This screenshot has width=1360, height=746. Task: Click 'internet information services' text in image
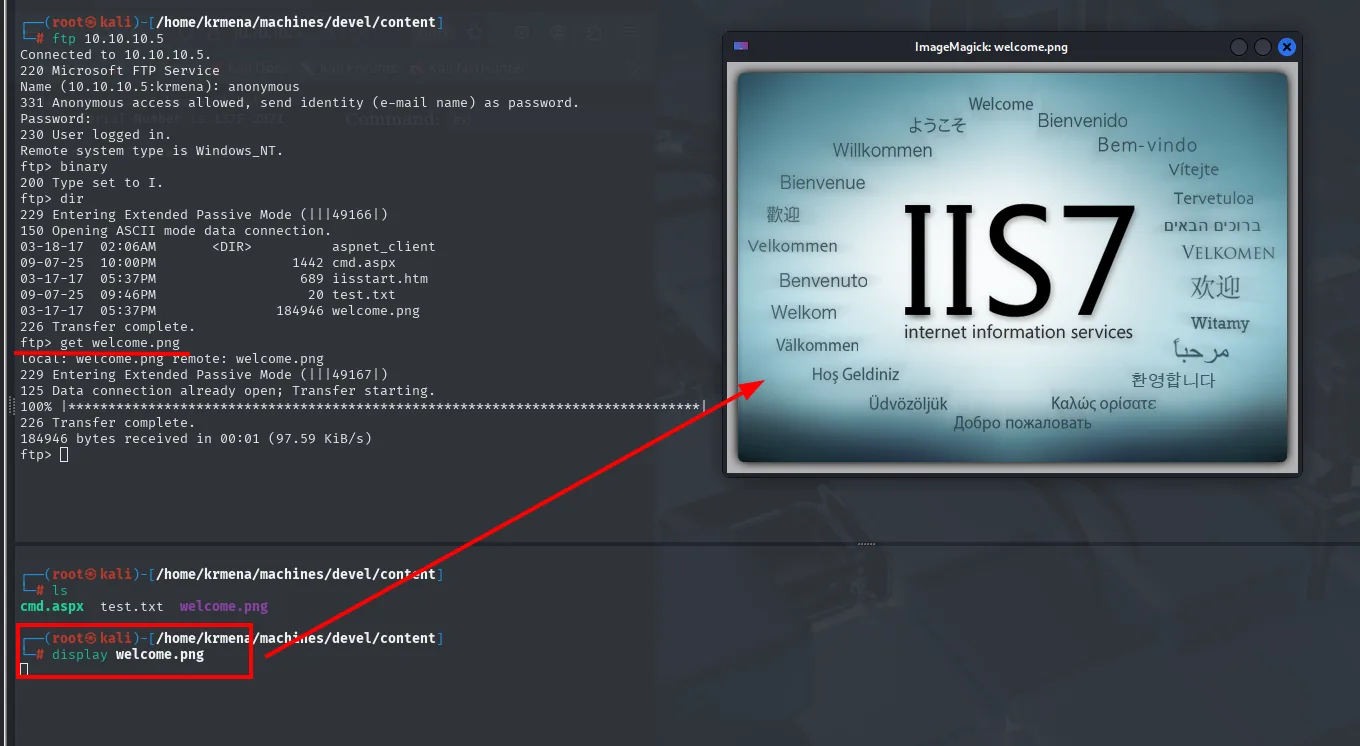tap(1018, 331)
